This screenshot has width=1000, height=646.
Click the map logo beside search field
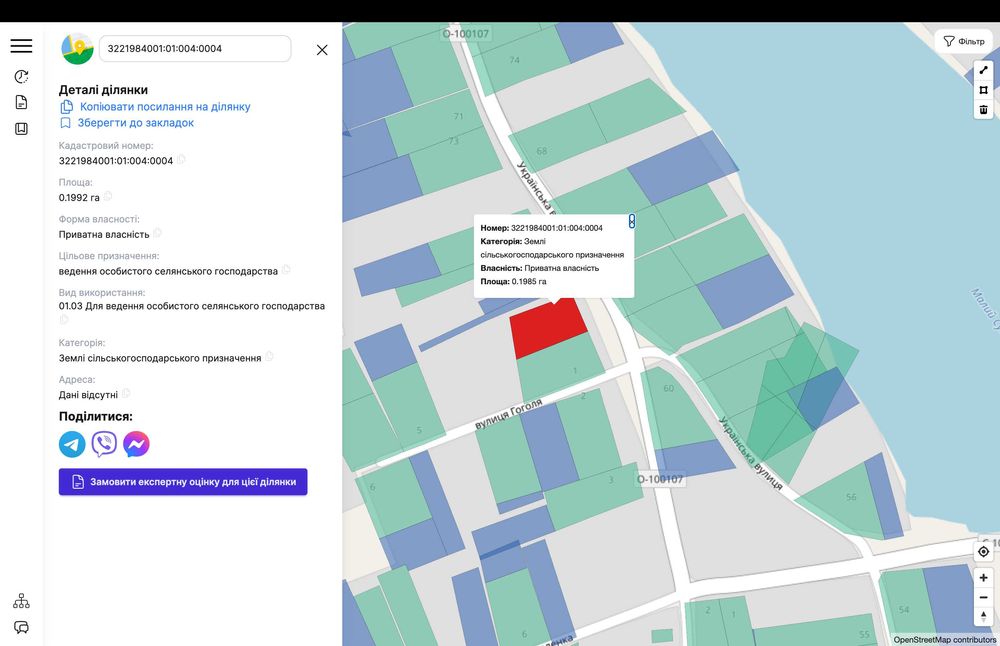(77, 49)
